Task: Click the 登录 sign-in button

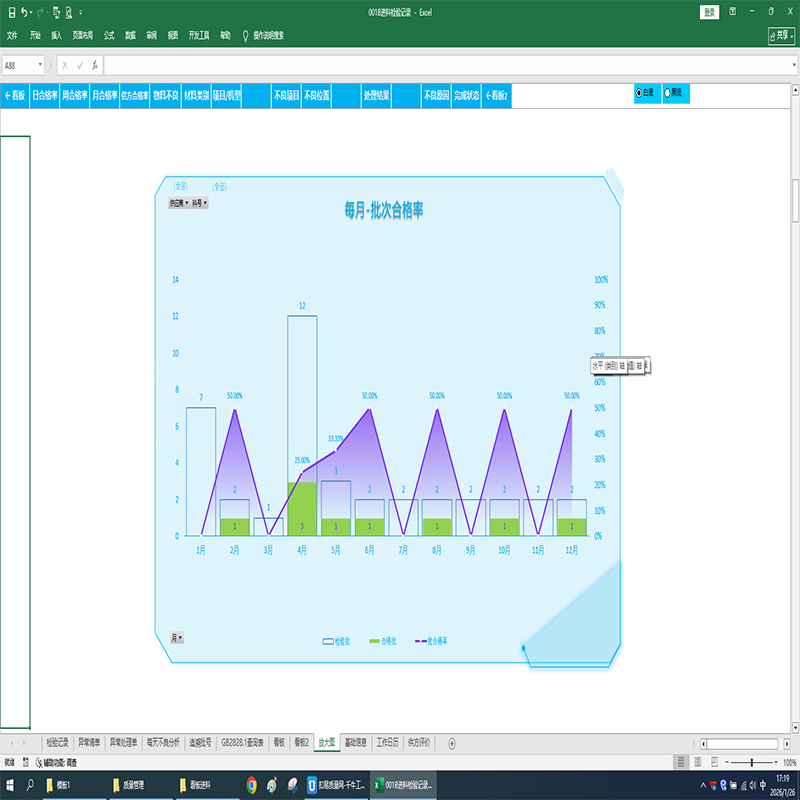Action: coord(709,12)
